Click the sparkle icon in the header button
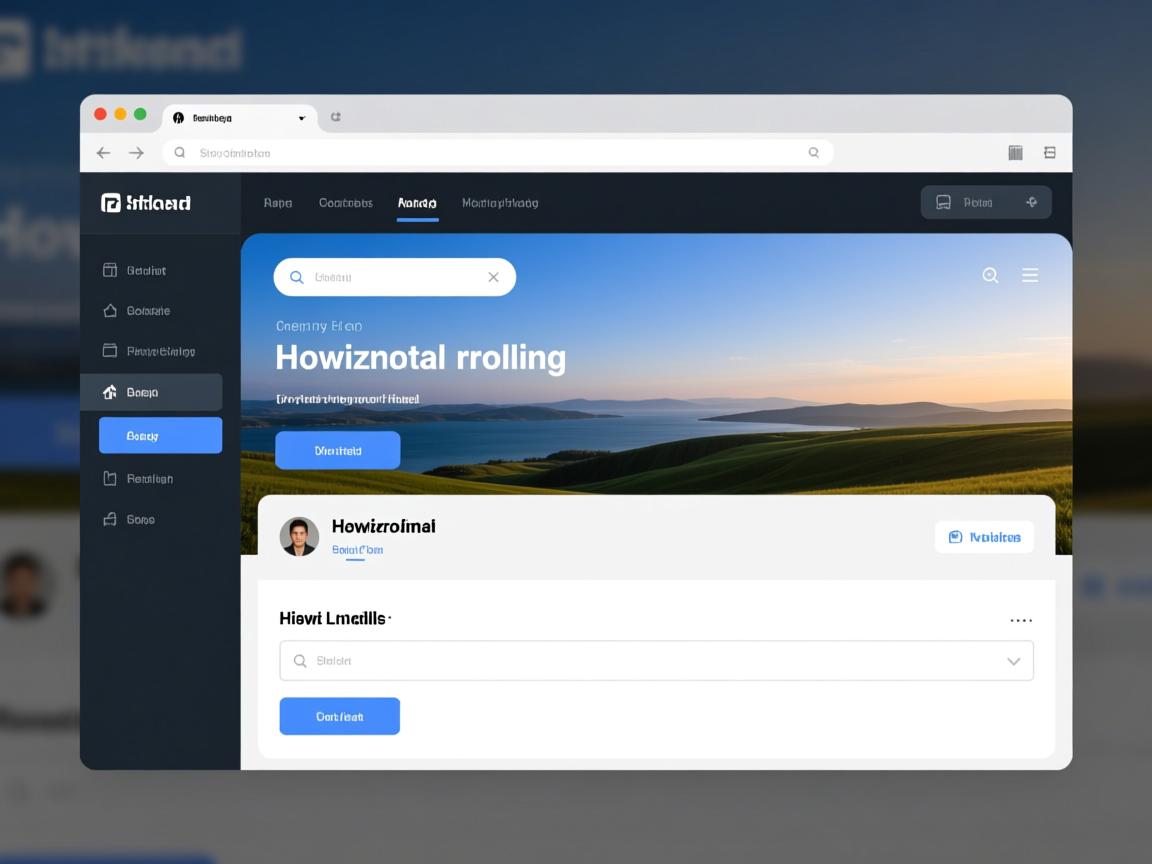 (x=1032, y=202)
